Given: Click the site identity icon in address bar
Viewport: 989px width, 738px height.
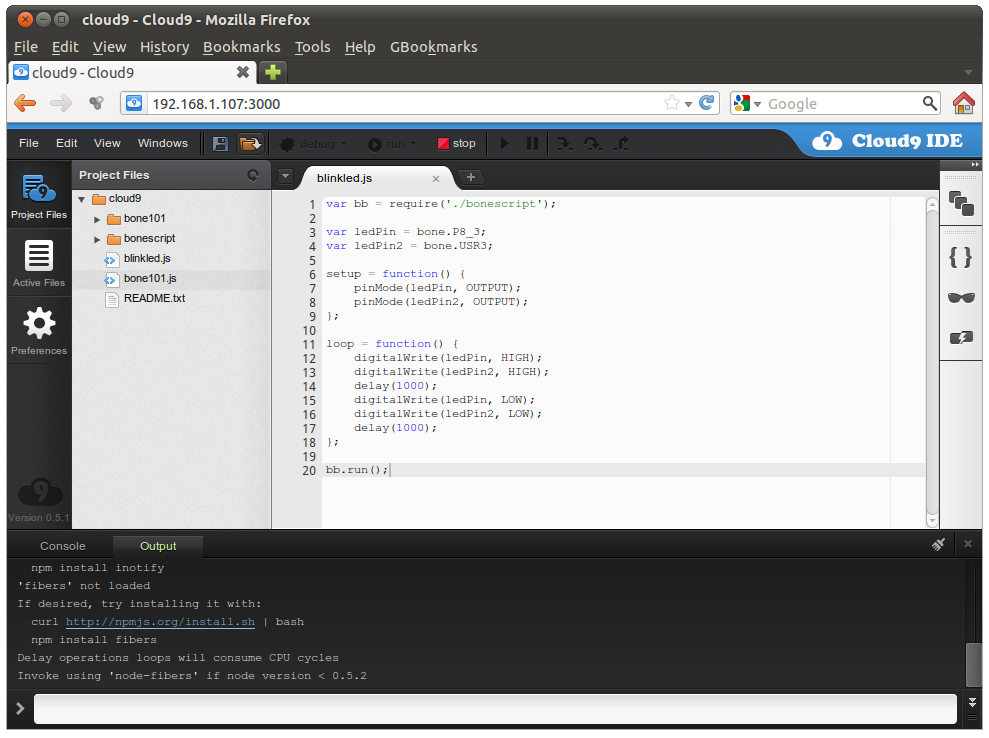Looking at the screenshot, I should click(x=134, y=103).
